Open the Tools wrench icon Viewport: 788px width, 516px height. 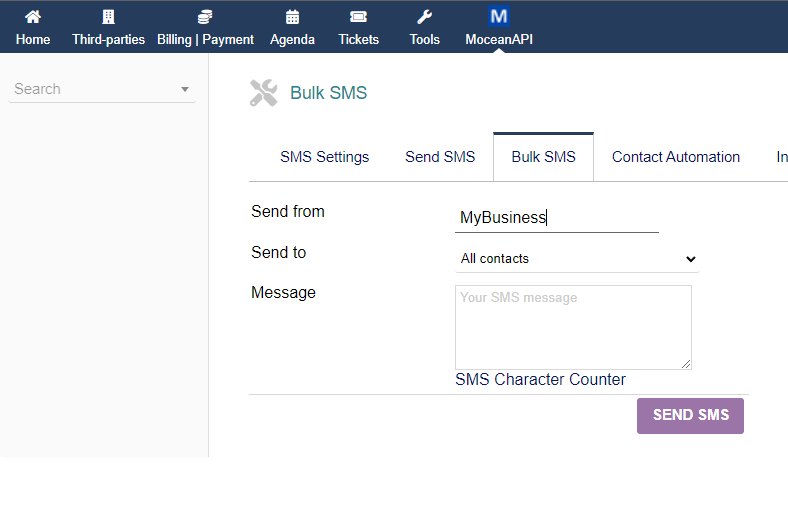pos(424,17)
